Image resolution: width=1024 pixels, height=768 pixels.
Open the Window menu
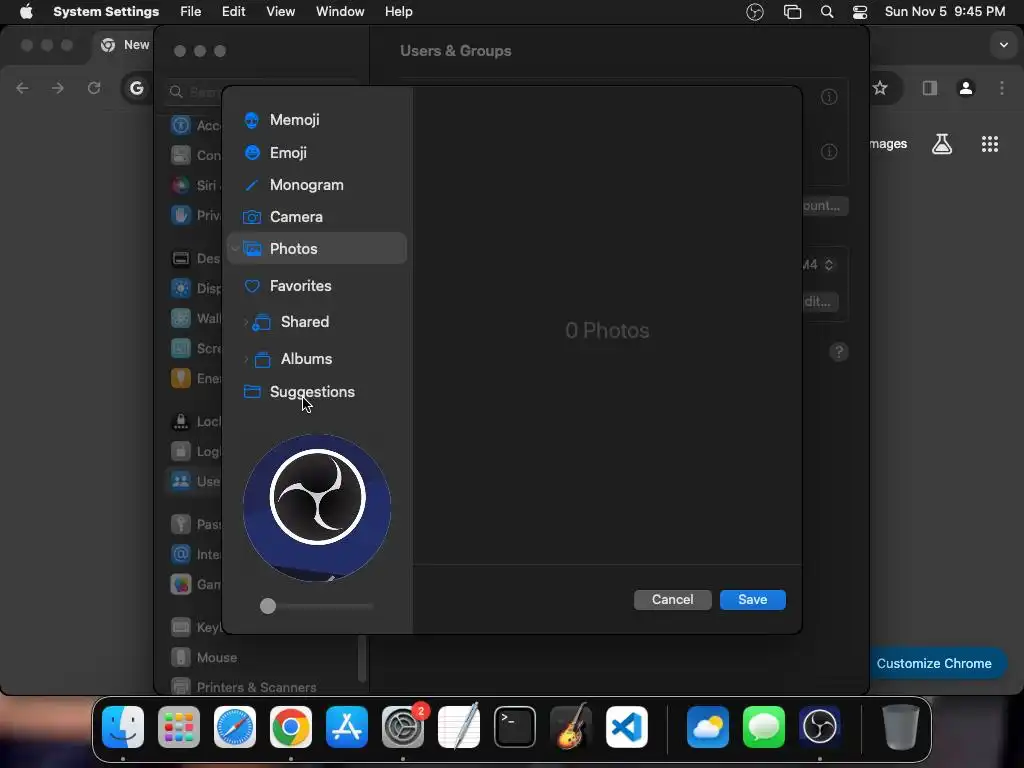340,12
